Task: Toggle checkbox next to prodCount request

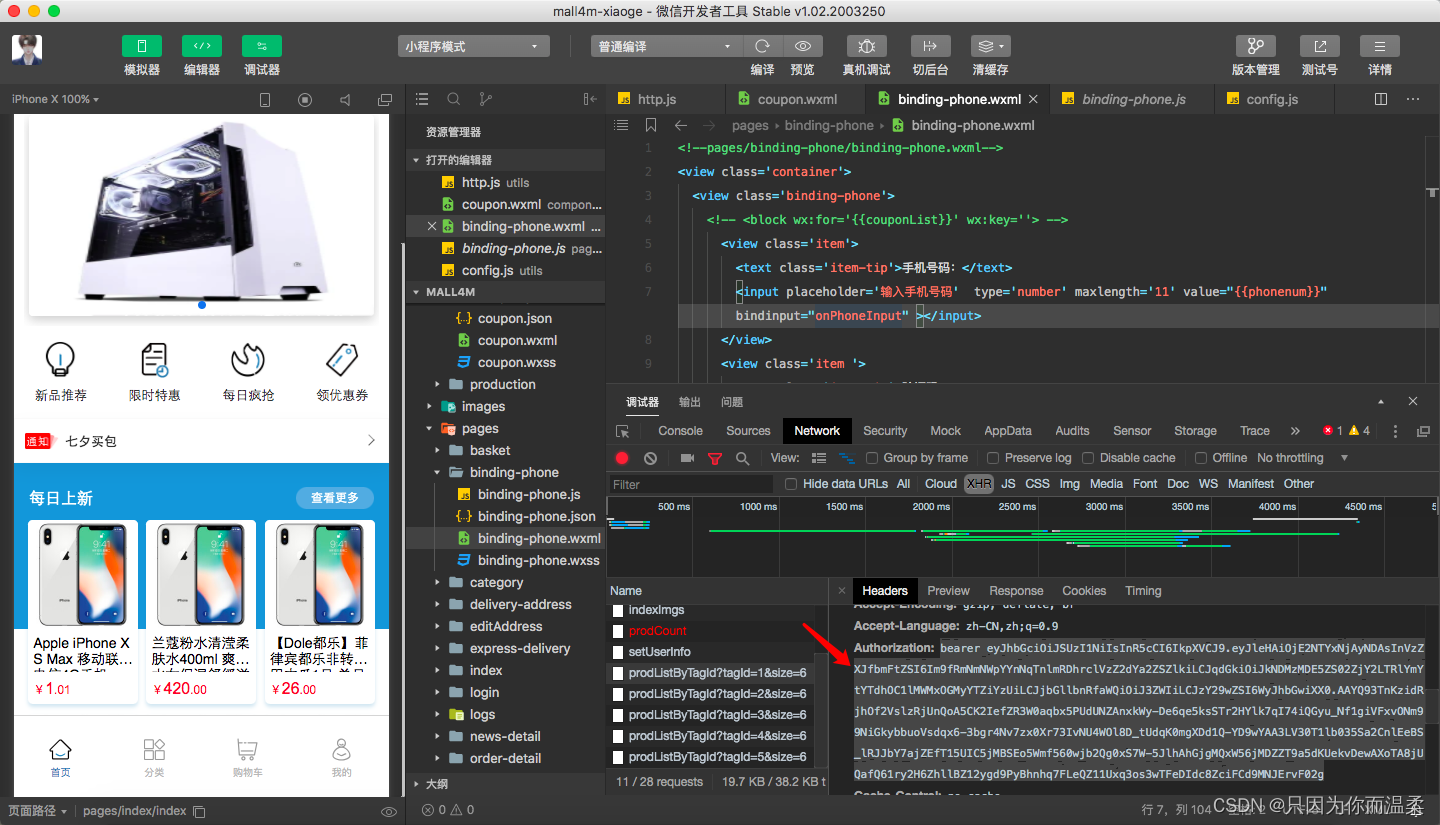Action: coord(618,631)
